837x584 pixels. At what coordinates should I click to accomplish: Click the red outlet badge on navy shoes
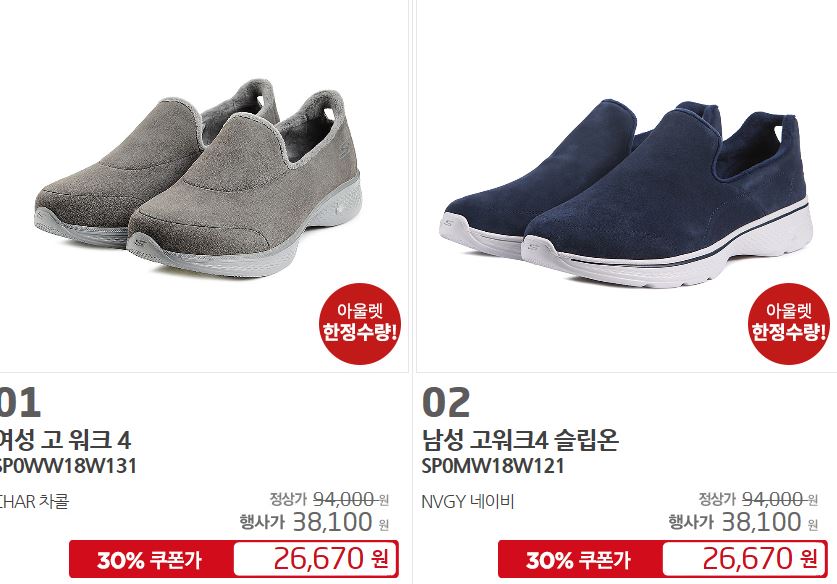pyautogui.click(x=789, y=323)
